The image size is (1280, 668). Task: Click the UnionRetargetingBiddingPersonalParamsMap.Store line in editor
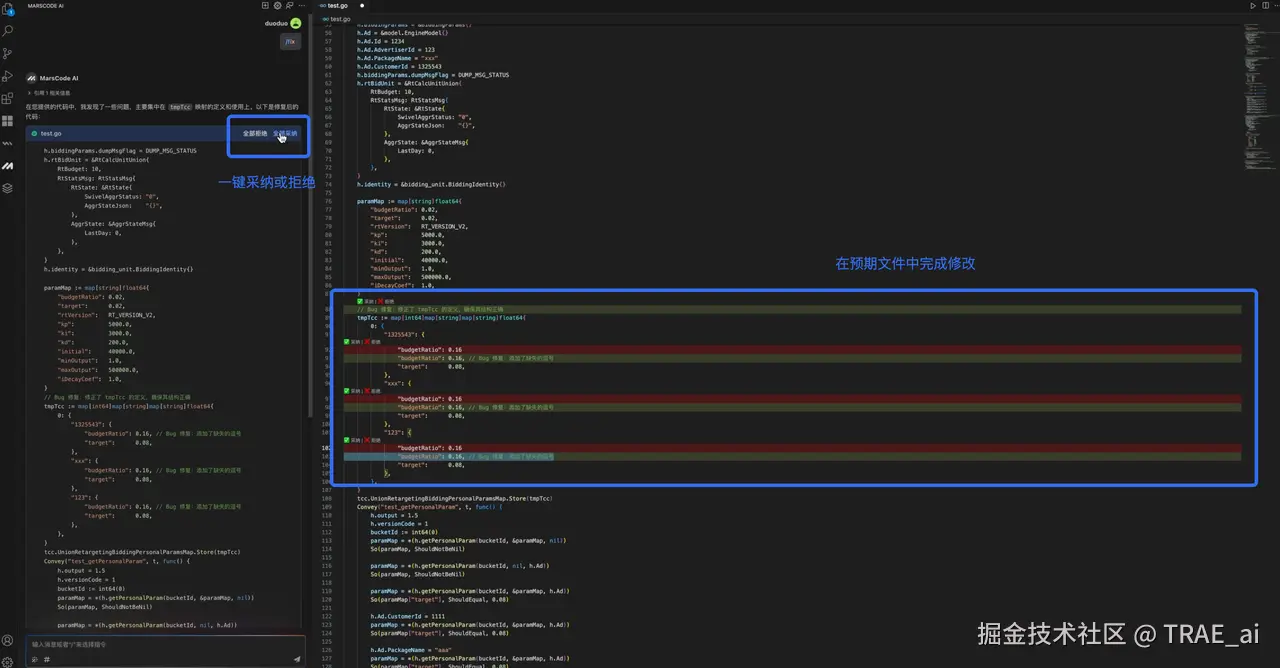point(455,498)
